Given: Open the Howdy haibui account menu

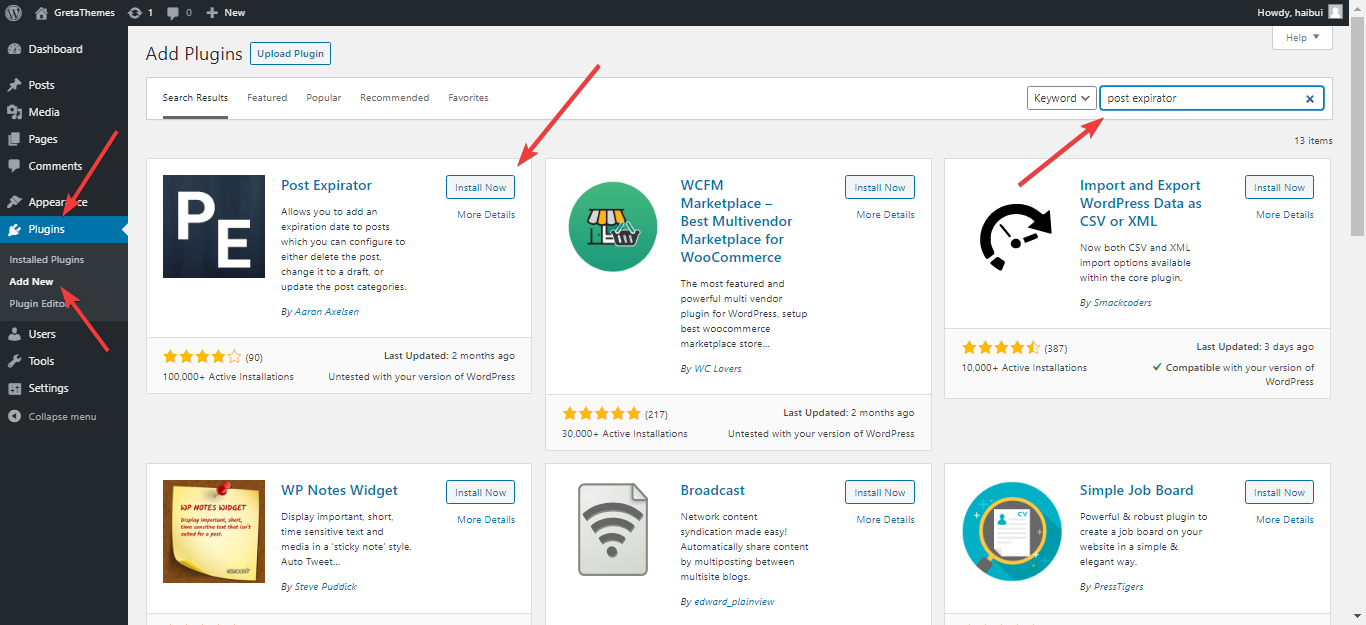Looking at the screenshot, I should click(x=1300, y=12).
